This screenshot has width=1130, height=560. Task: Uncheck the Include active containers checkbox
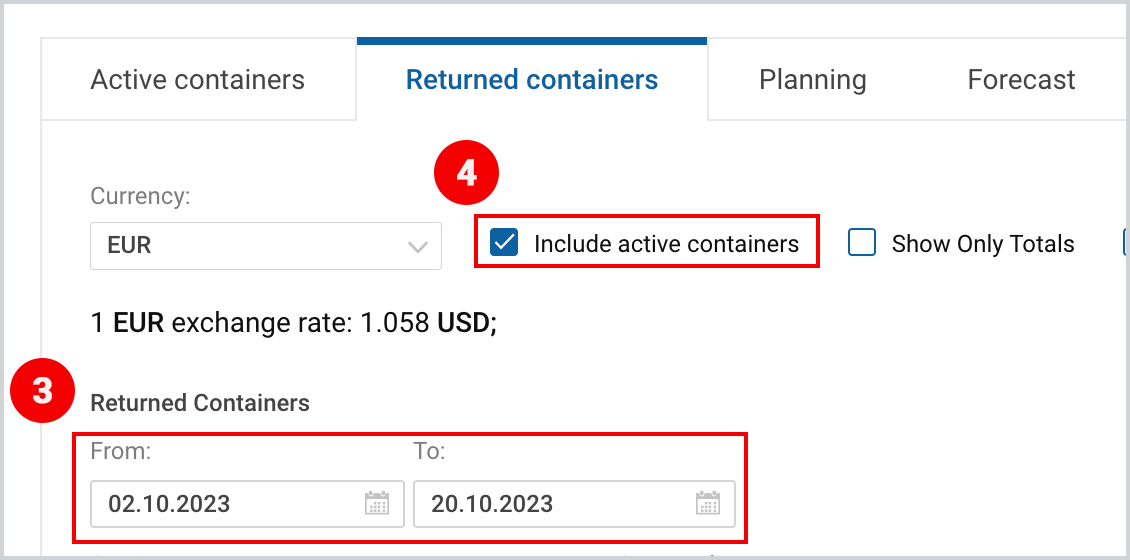click(504, 243)
